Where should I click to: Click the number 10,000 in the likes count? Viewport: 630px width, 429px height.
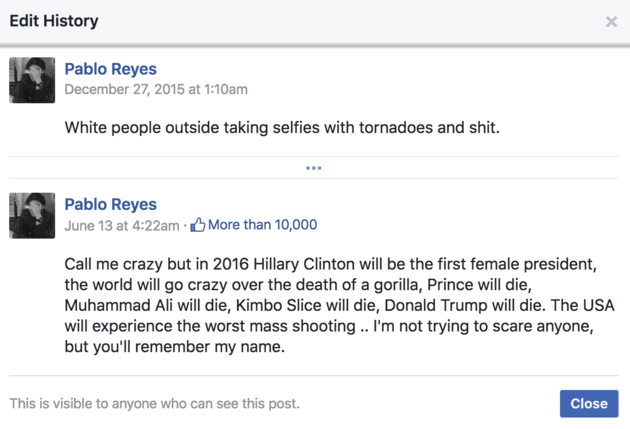pyautogui.click(x=296, y=225)
